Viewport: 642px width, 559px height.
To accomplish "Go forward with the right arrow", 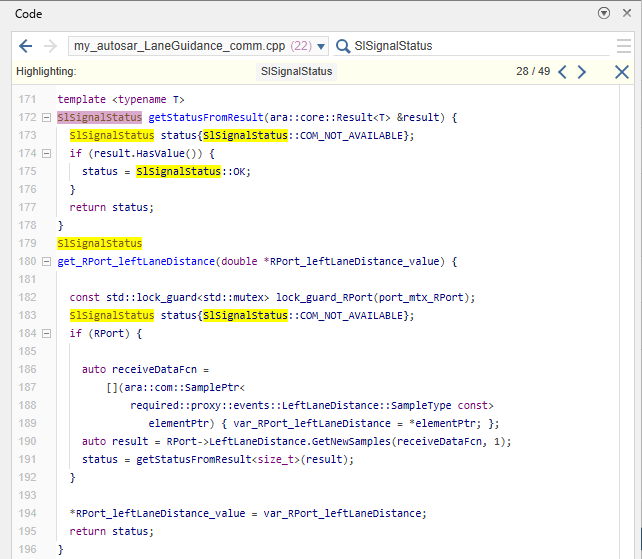I will 50,46.
